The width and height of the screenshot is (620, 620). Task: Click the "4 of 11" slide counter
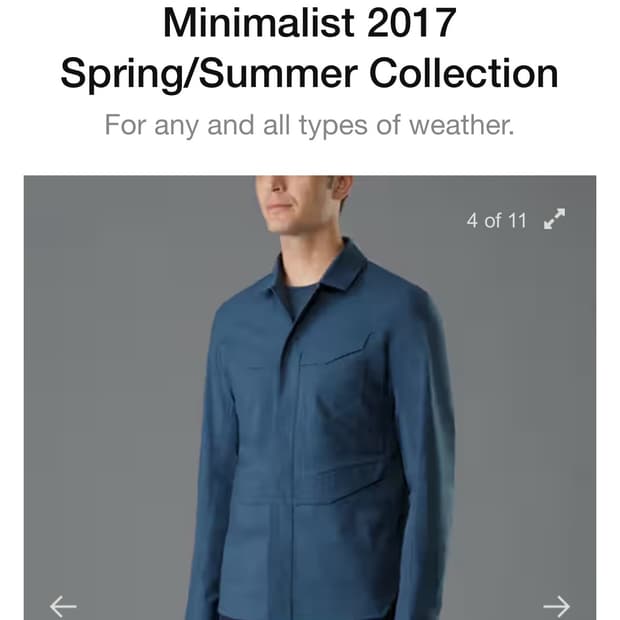coord(496,220)
